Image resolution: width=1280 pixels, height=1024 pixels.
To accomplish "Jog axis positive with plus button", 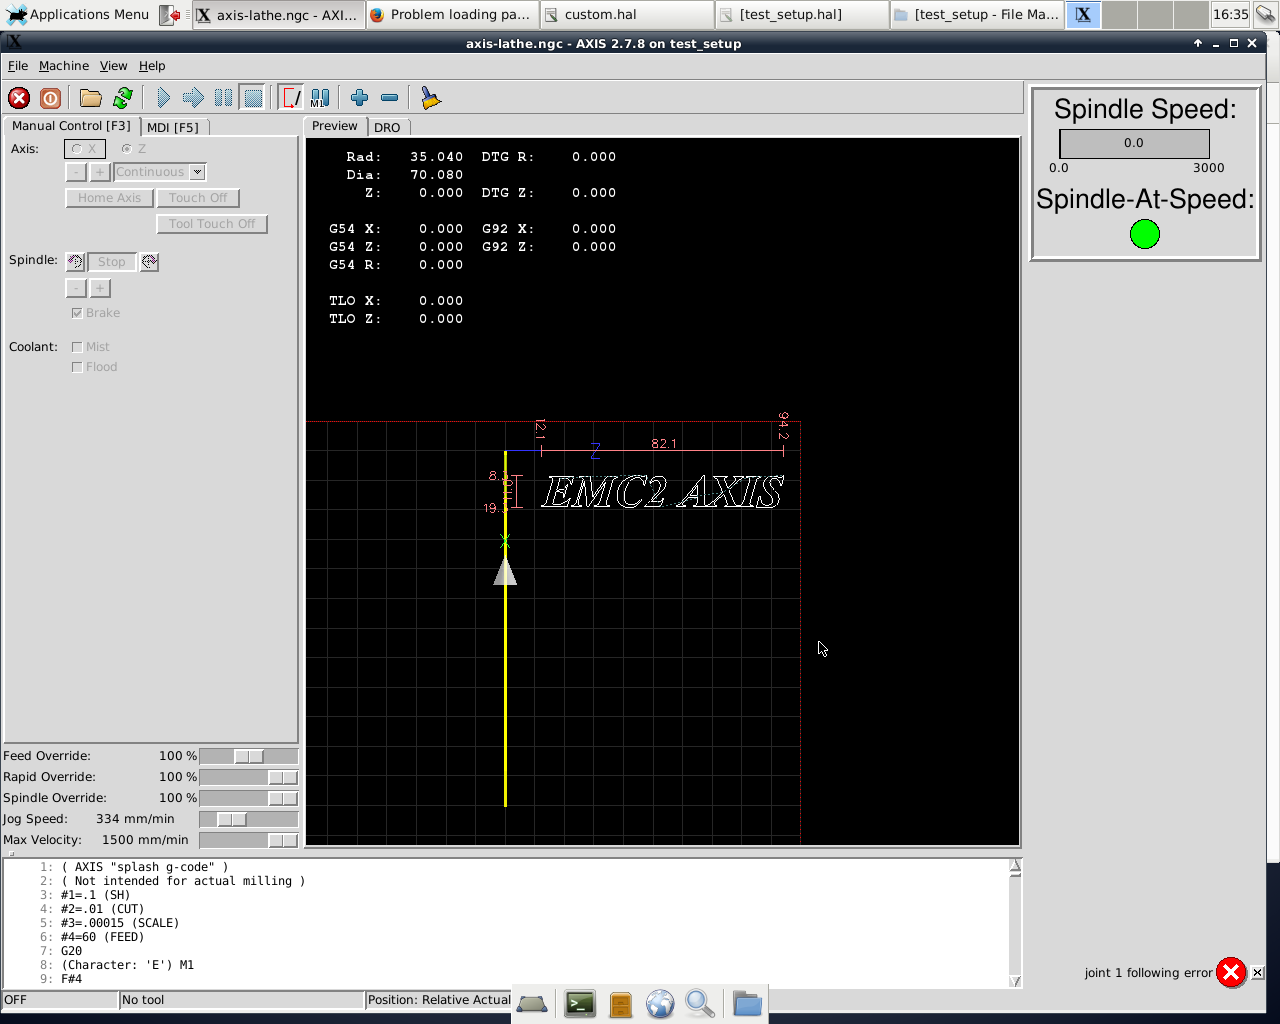I will (100, 172).
